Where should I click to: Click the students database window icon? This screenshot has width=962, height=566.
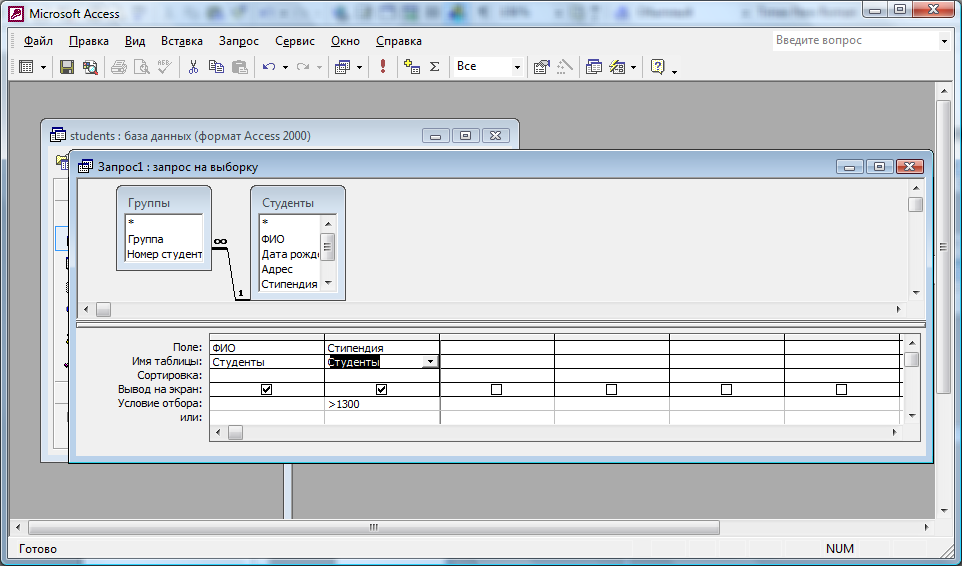58,136
